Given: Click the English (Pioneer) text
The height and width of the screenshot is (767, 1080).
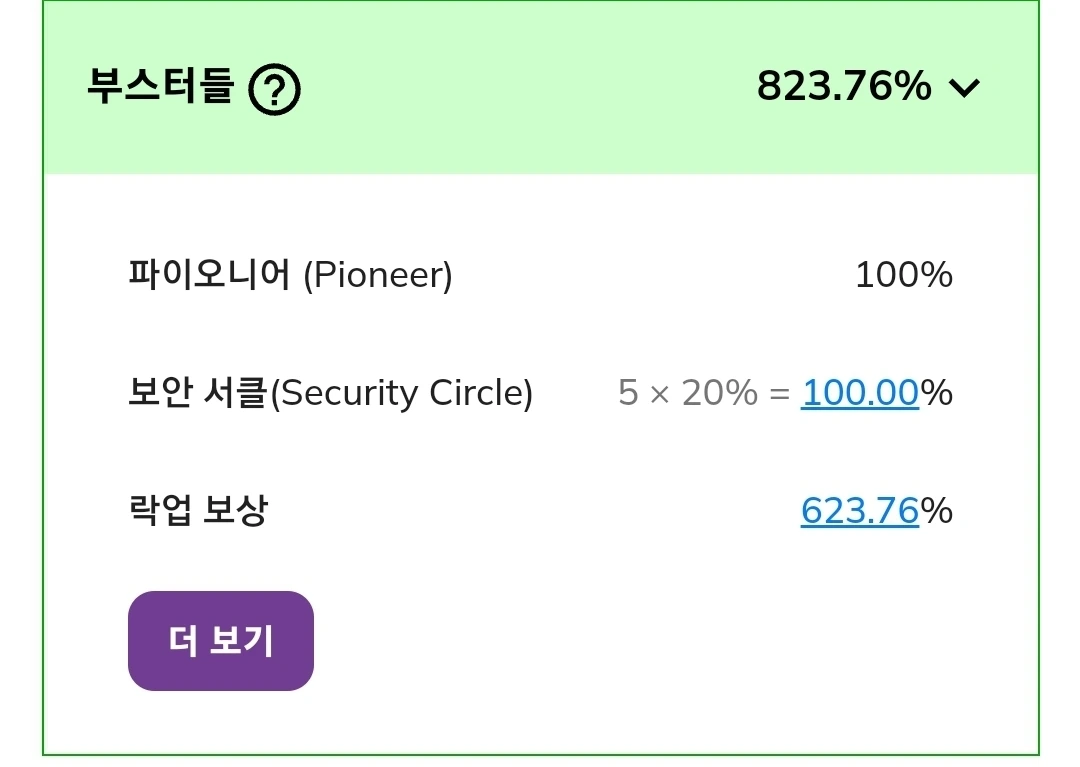Looking at the screenshot, I should point(378,275).
